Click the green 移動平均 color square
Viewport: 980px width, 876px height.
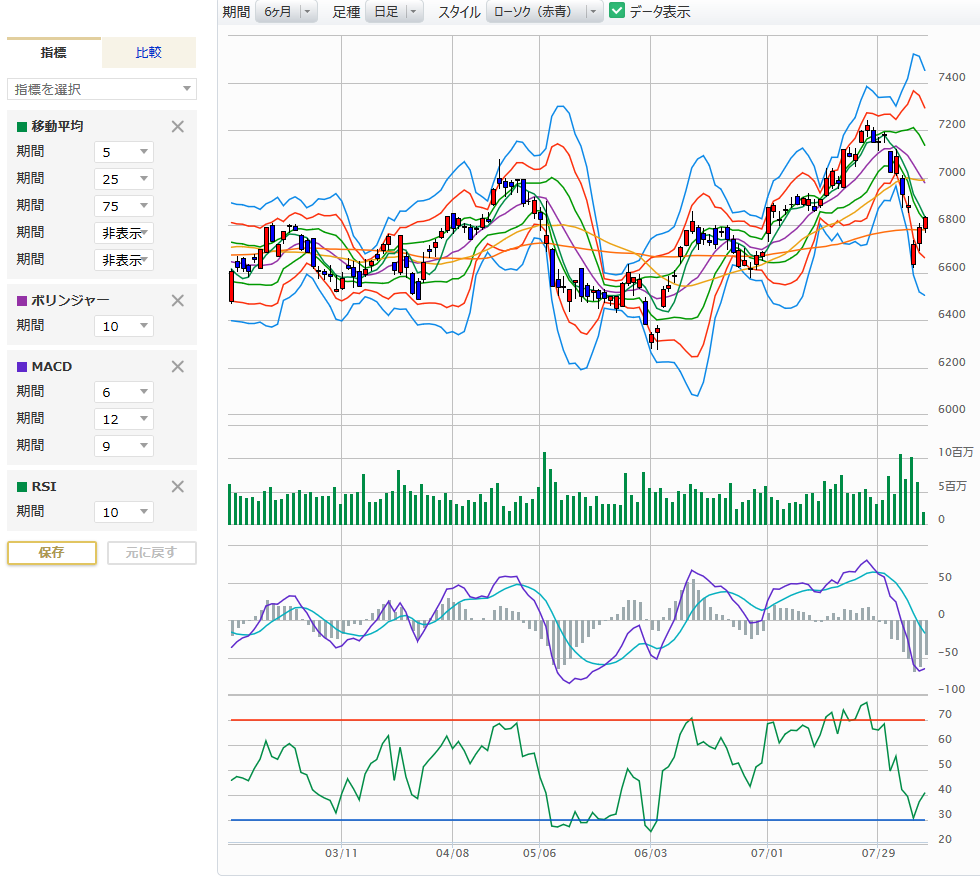(22, 127)
